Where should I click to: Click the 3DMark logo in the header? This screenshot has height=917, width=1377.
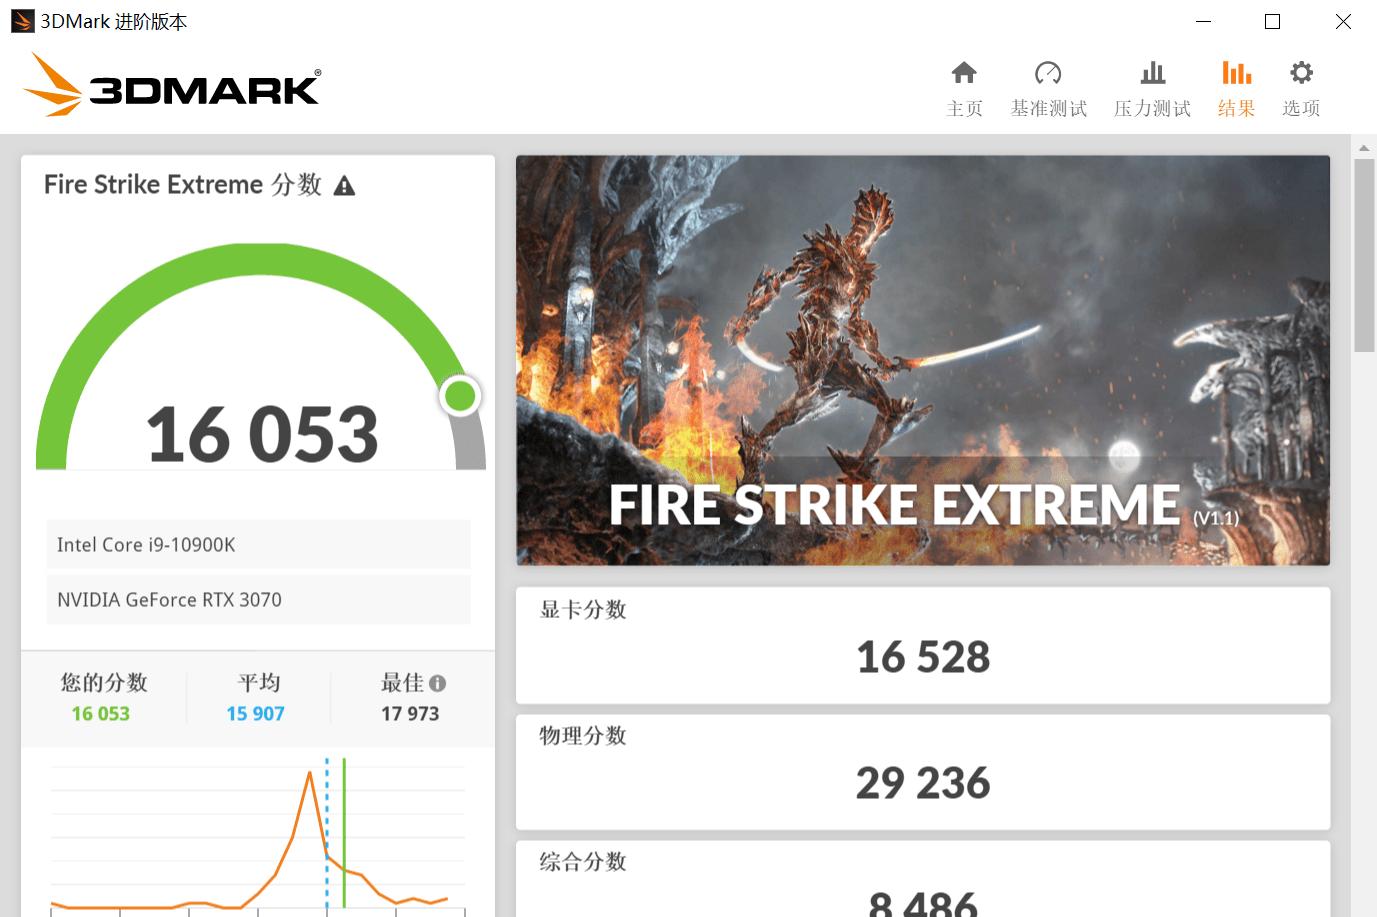pos(172,84)
